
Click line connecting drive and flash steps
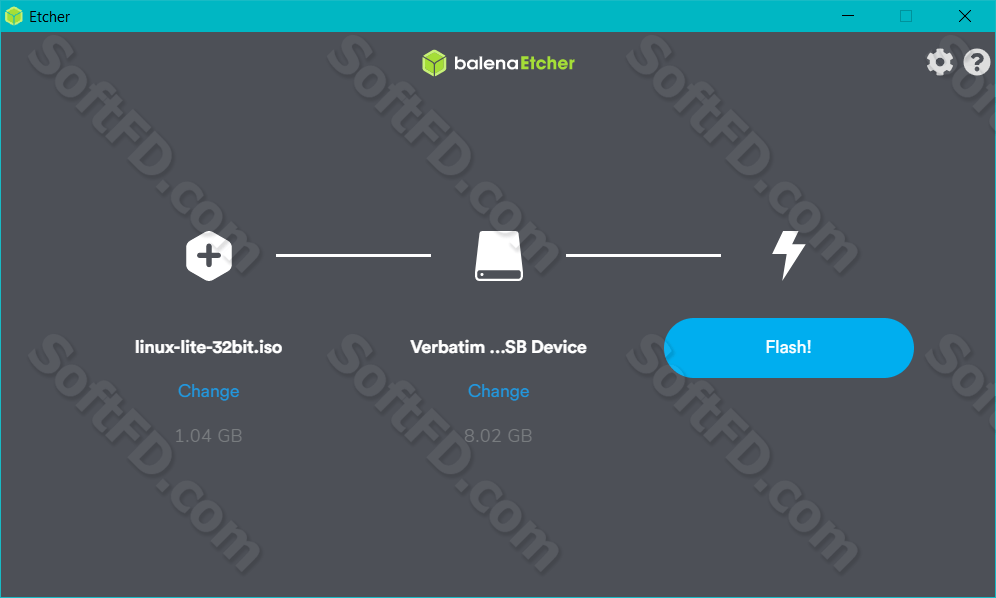[x=643, y=255]
